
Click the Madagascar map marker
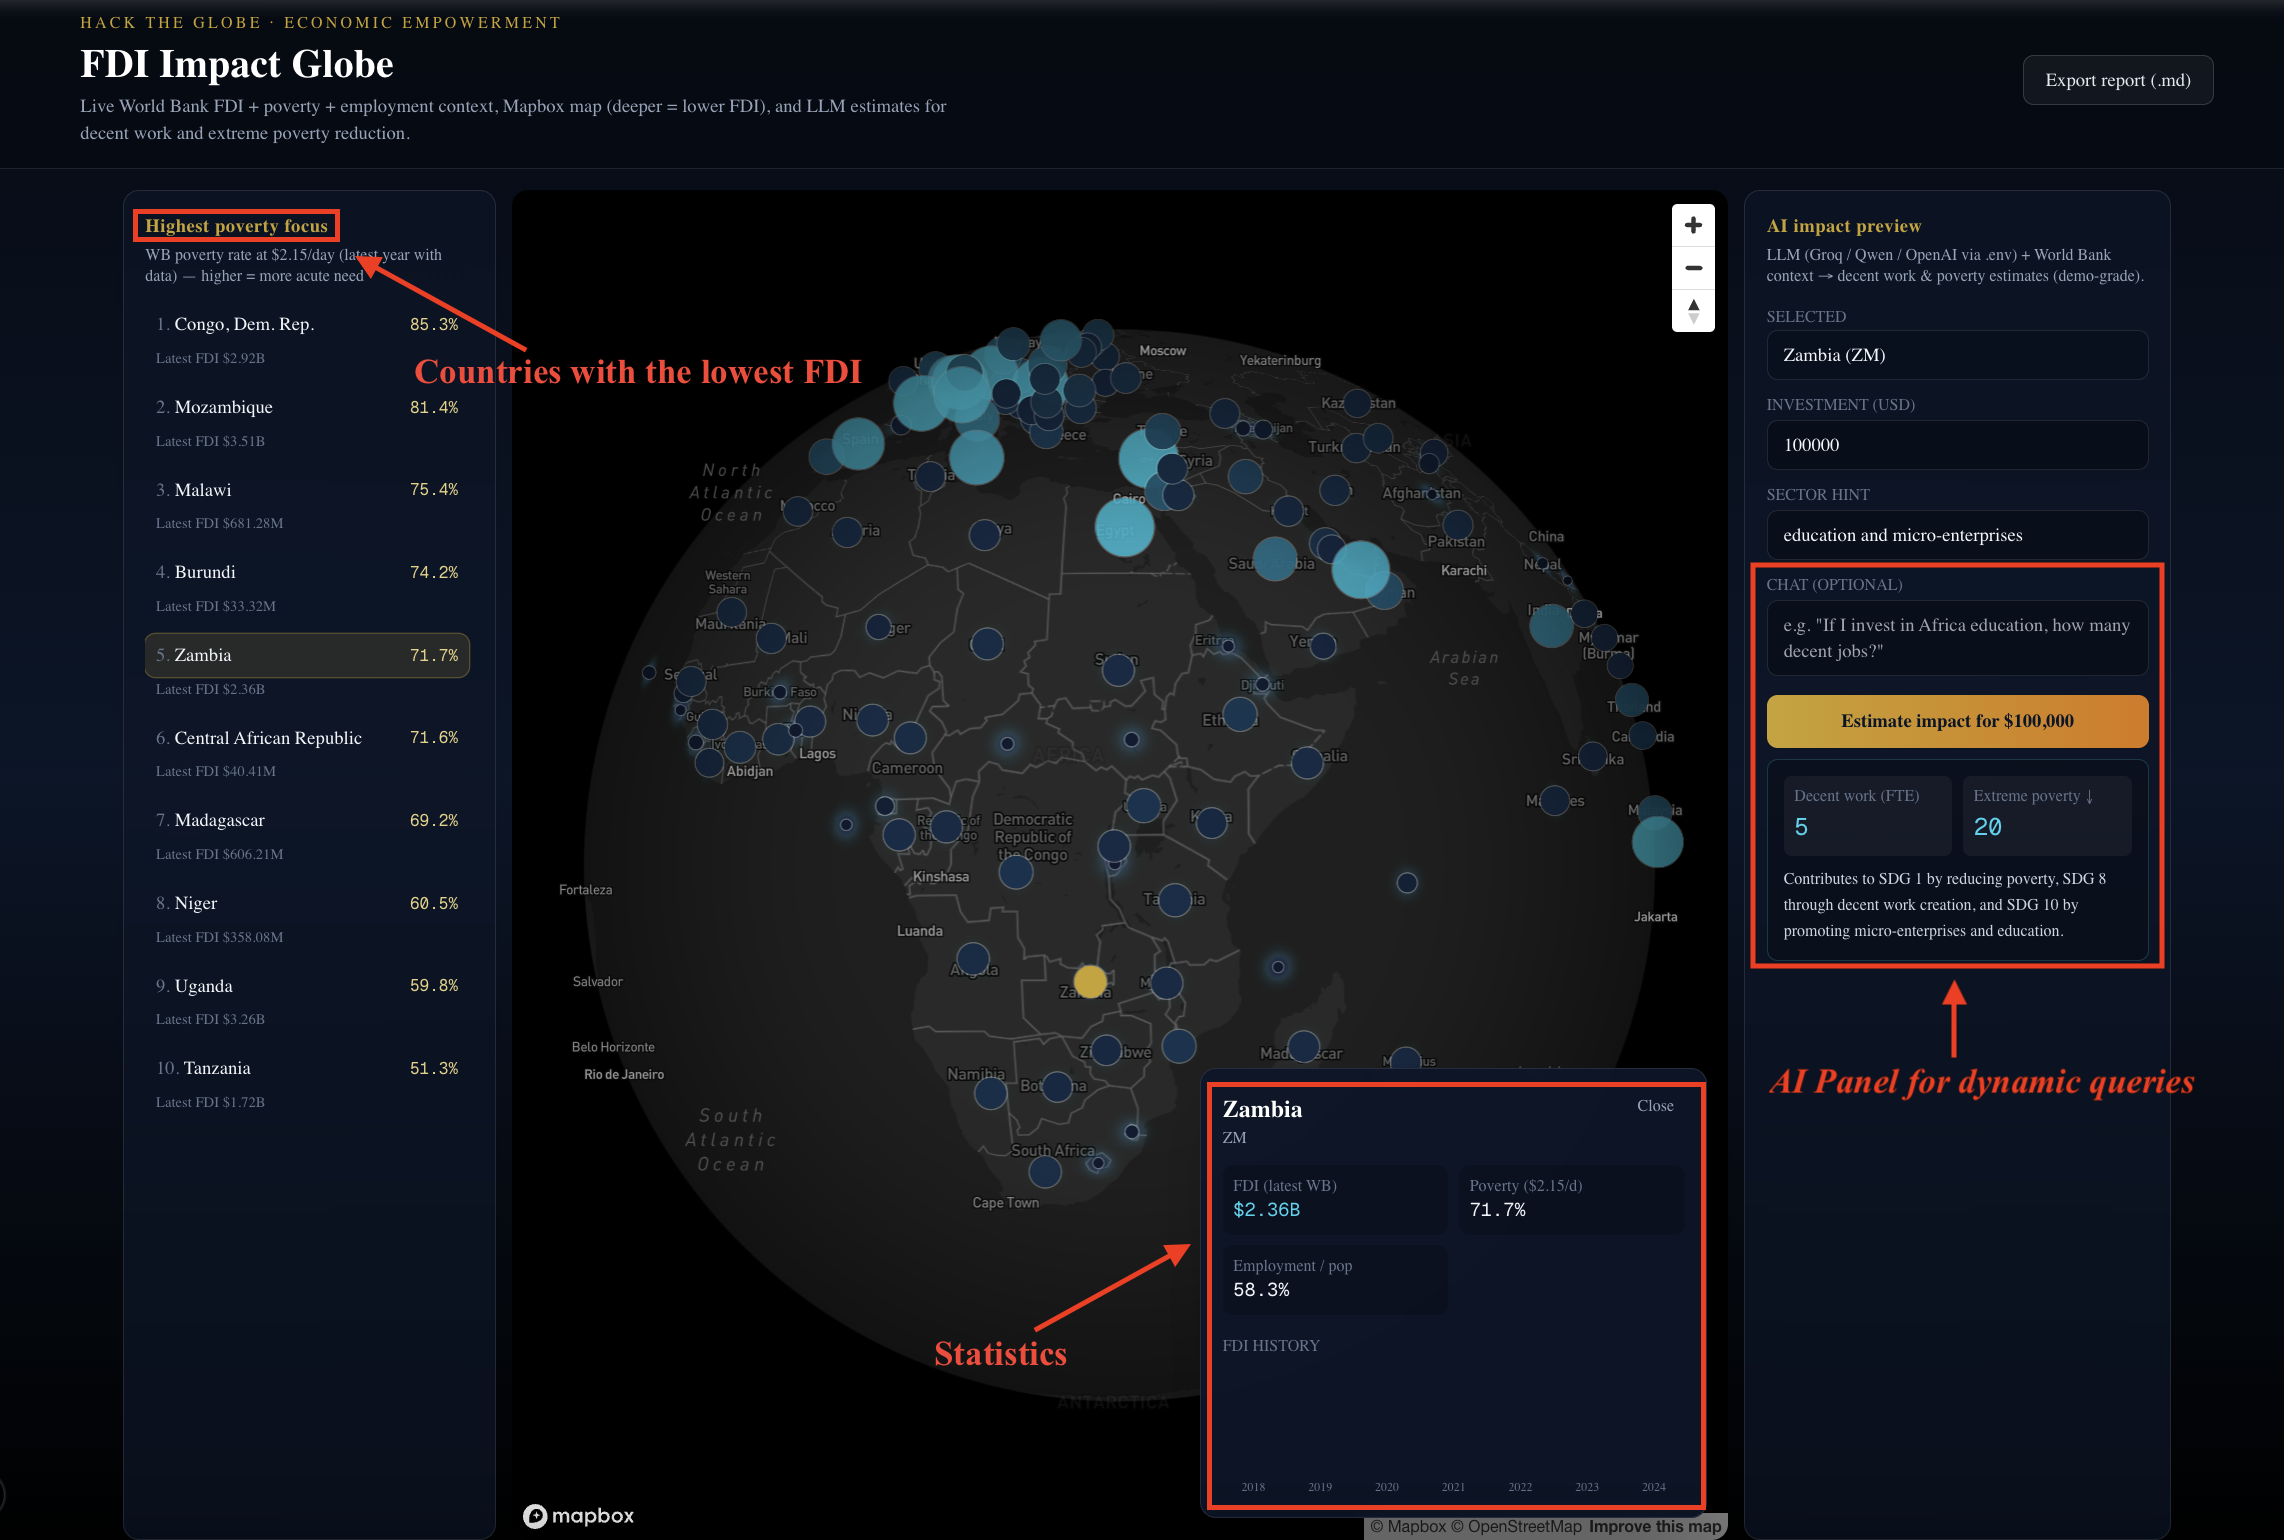[x=1303, y=1047]
